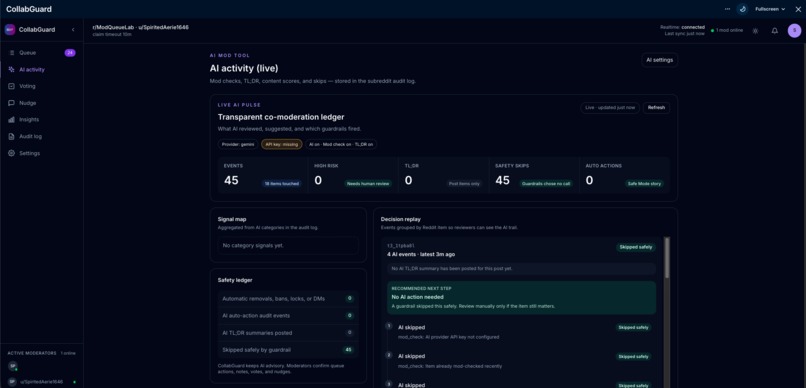
Task: Click the 'Guardrails chose no call' tag
Action: 546,183
